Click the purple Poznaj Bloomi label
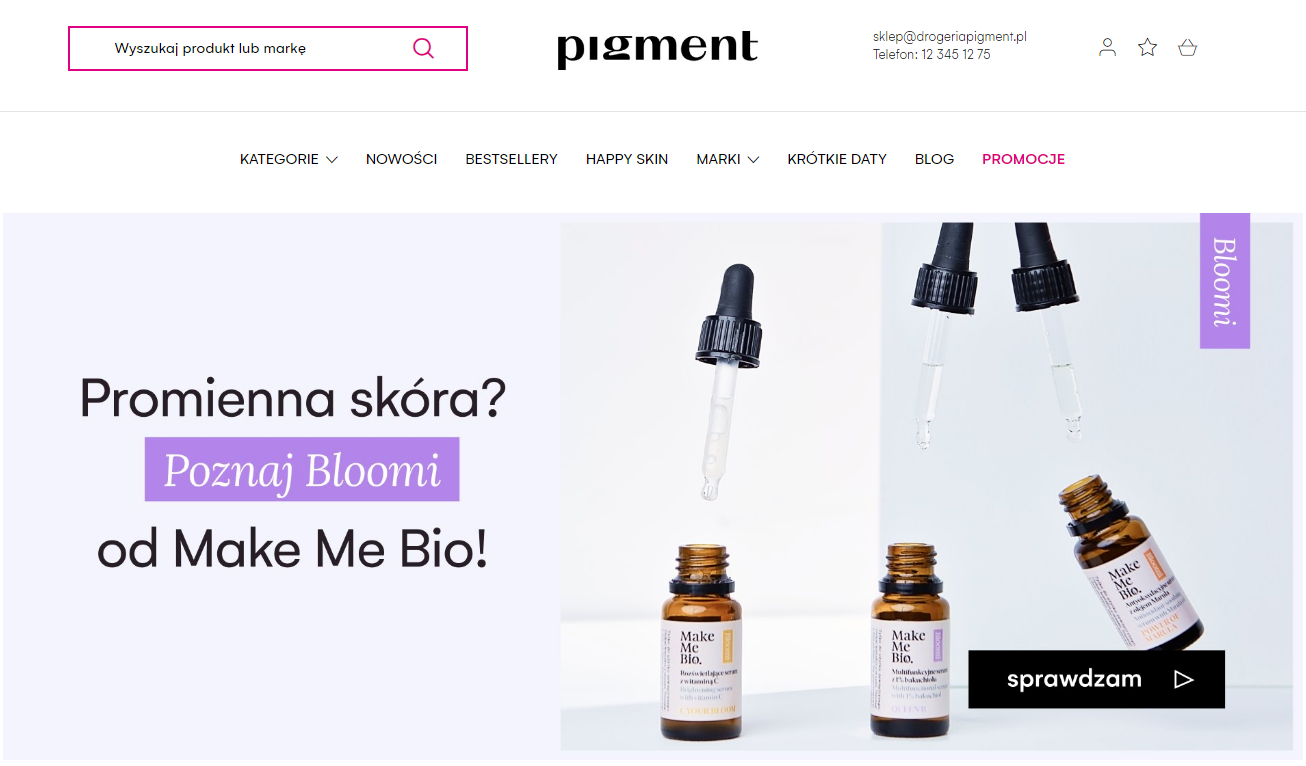1306x766 pixels. click(302, 469)
